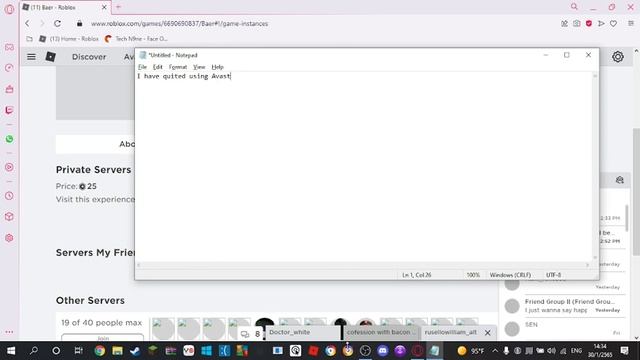640x360 pixels.
Task: Go back in the browser
Action: click(x=27, y=24)
